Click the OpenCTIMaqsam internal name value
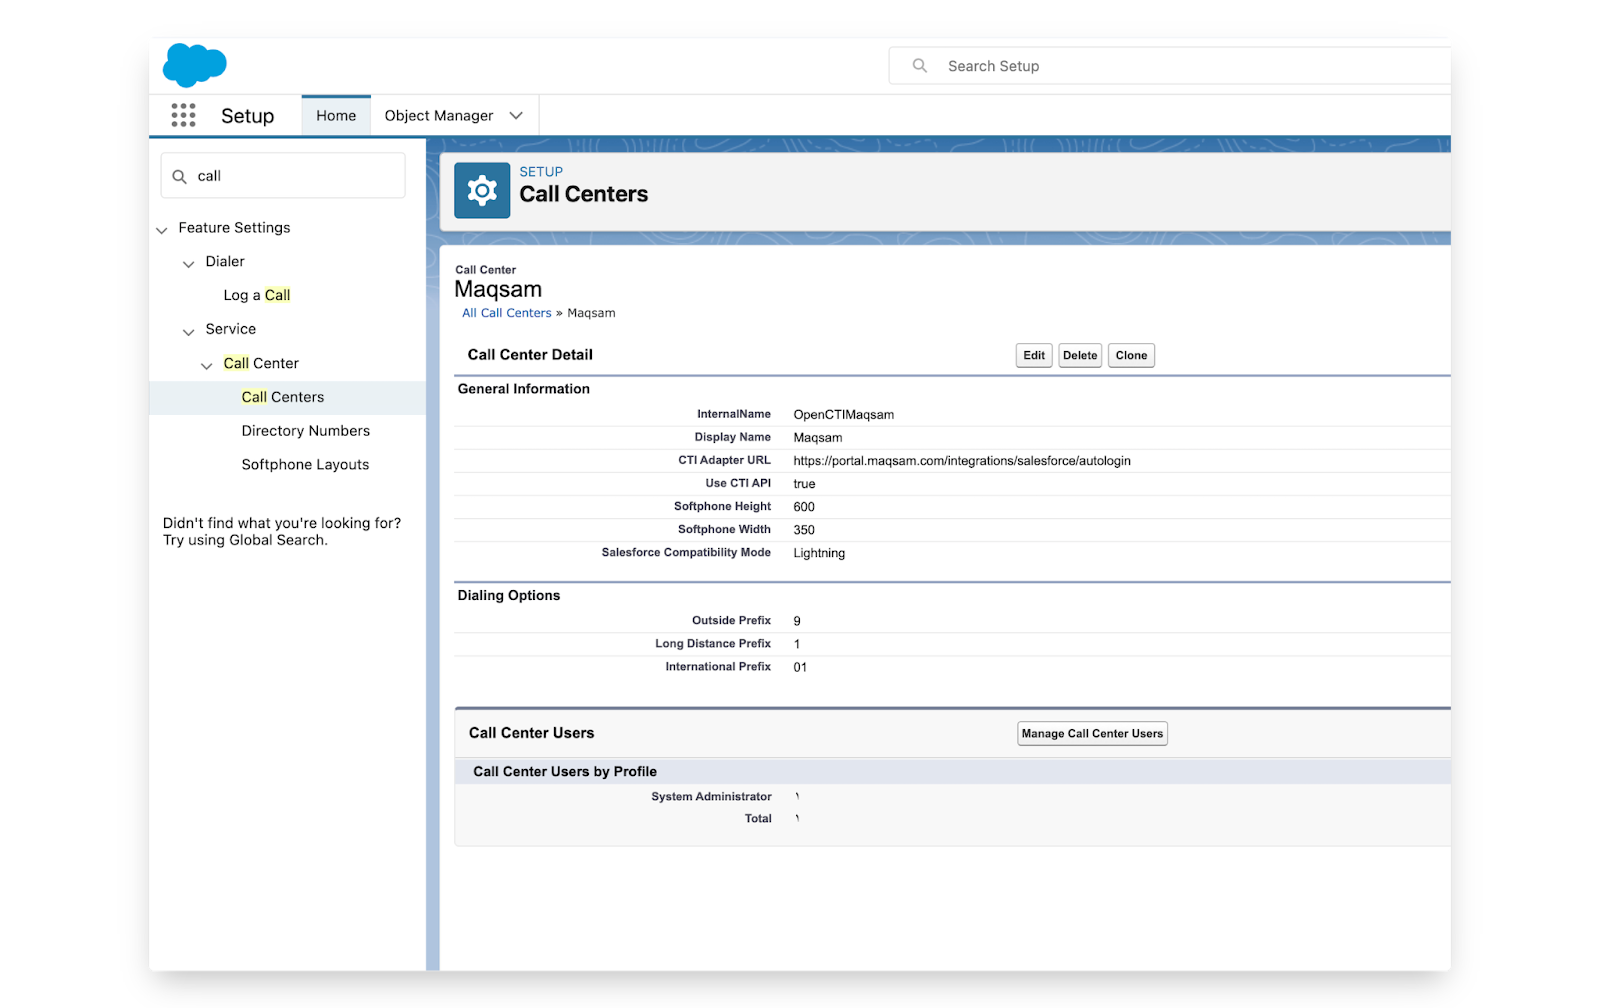 click(844, 415)
